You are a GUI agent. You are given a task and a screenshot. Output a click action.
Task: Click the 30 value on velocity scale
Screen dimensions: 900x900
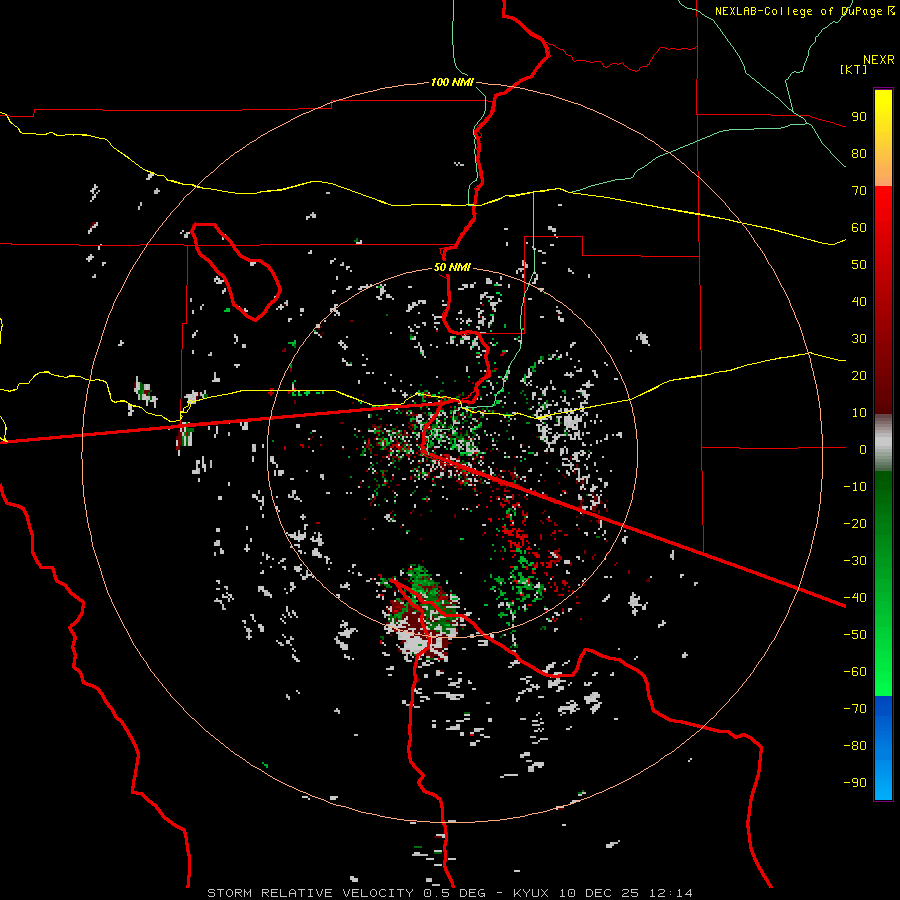pyautogui.click(x=859, y=339)
